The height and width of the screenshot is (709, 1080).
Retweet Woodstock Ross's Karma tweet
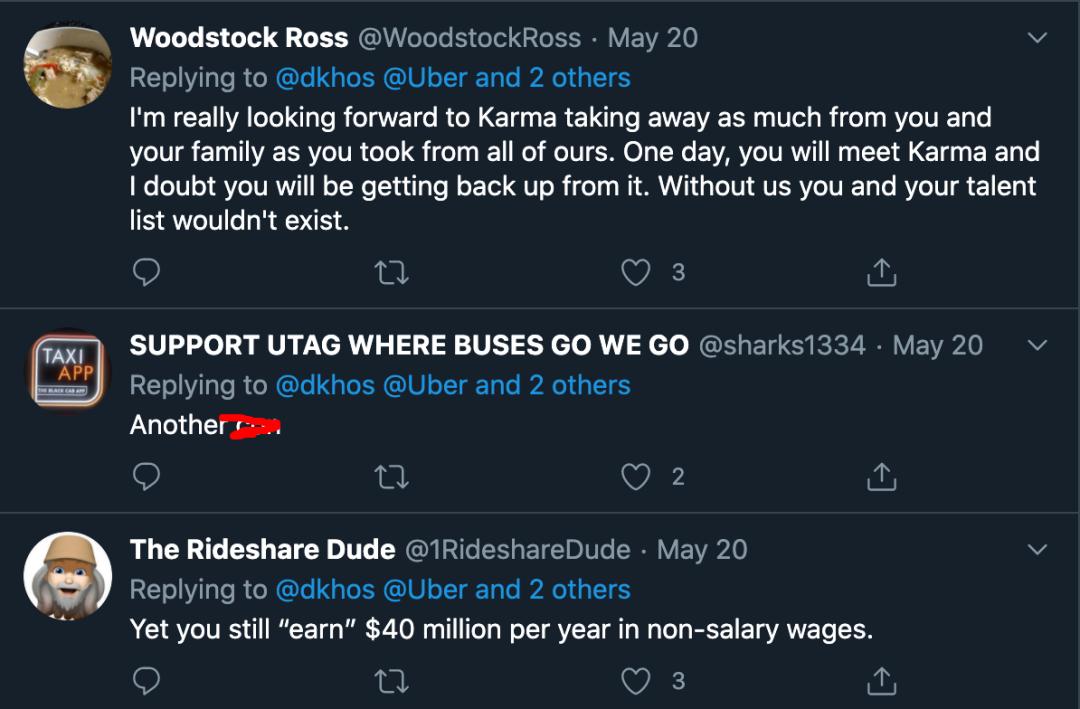click(x=391, y=272)
